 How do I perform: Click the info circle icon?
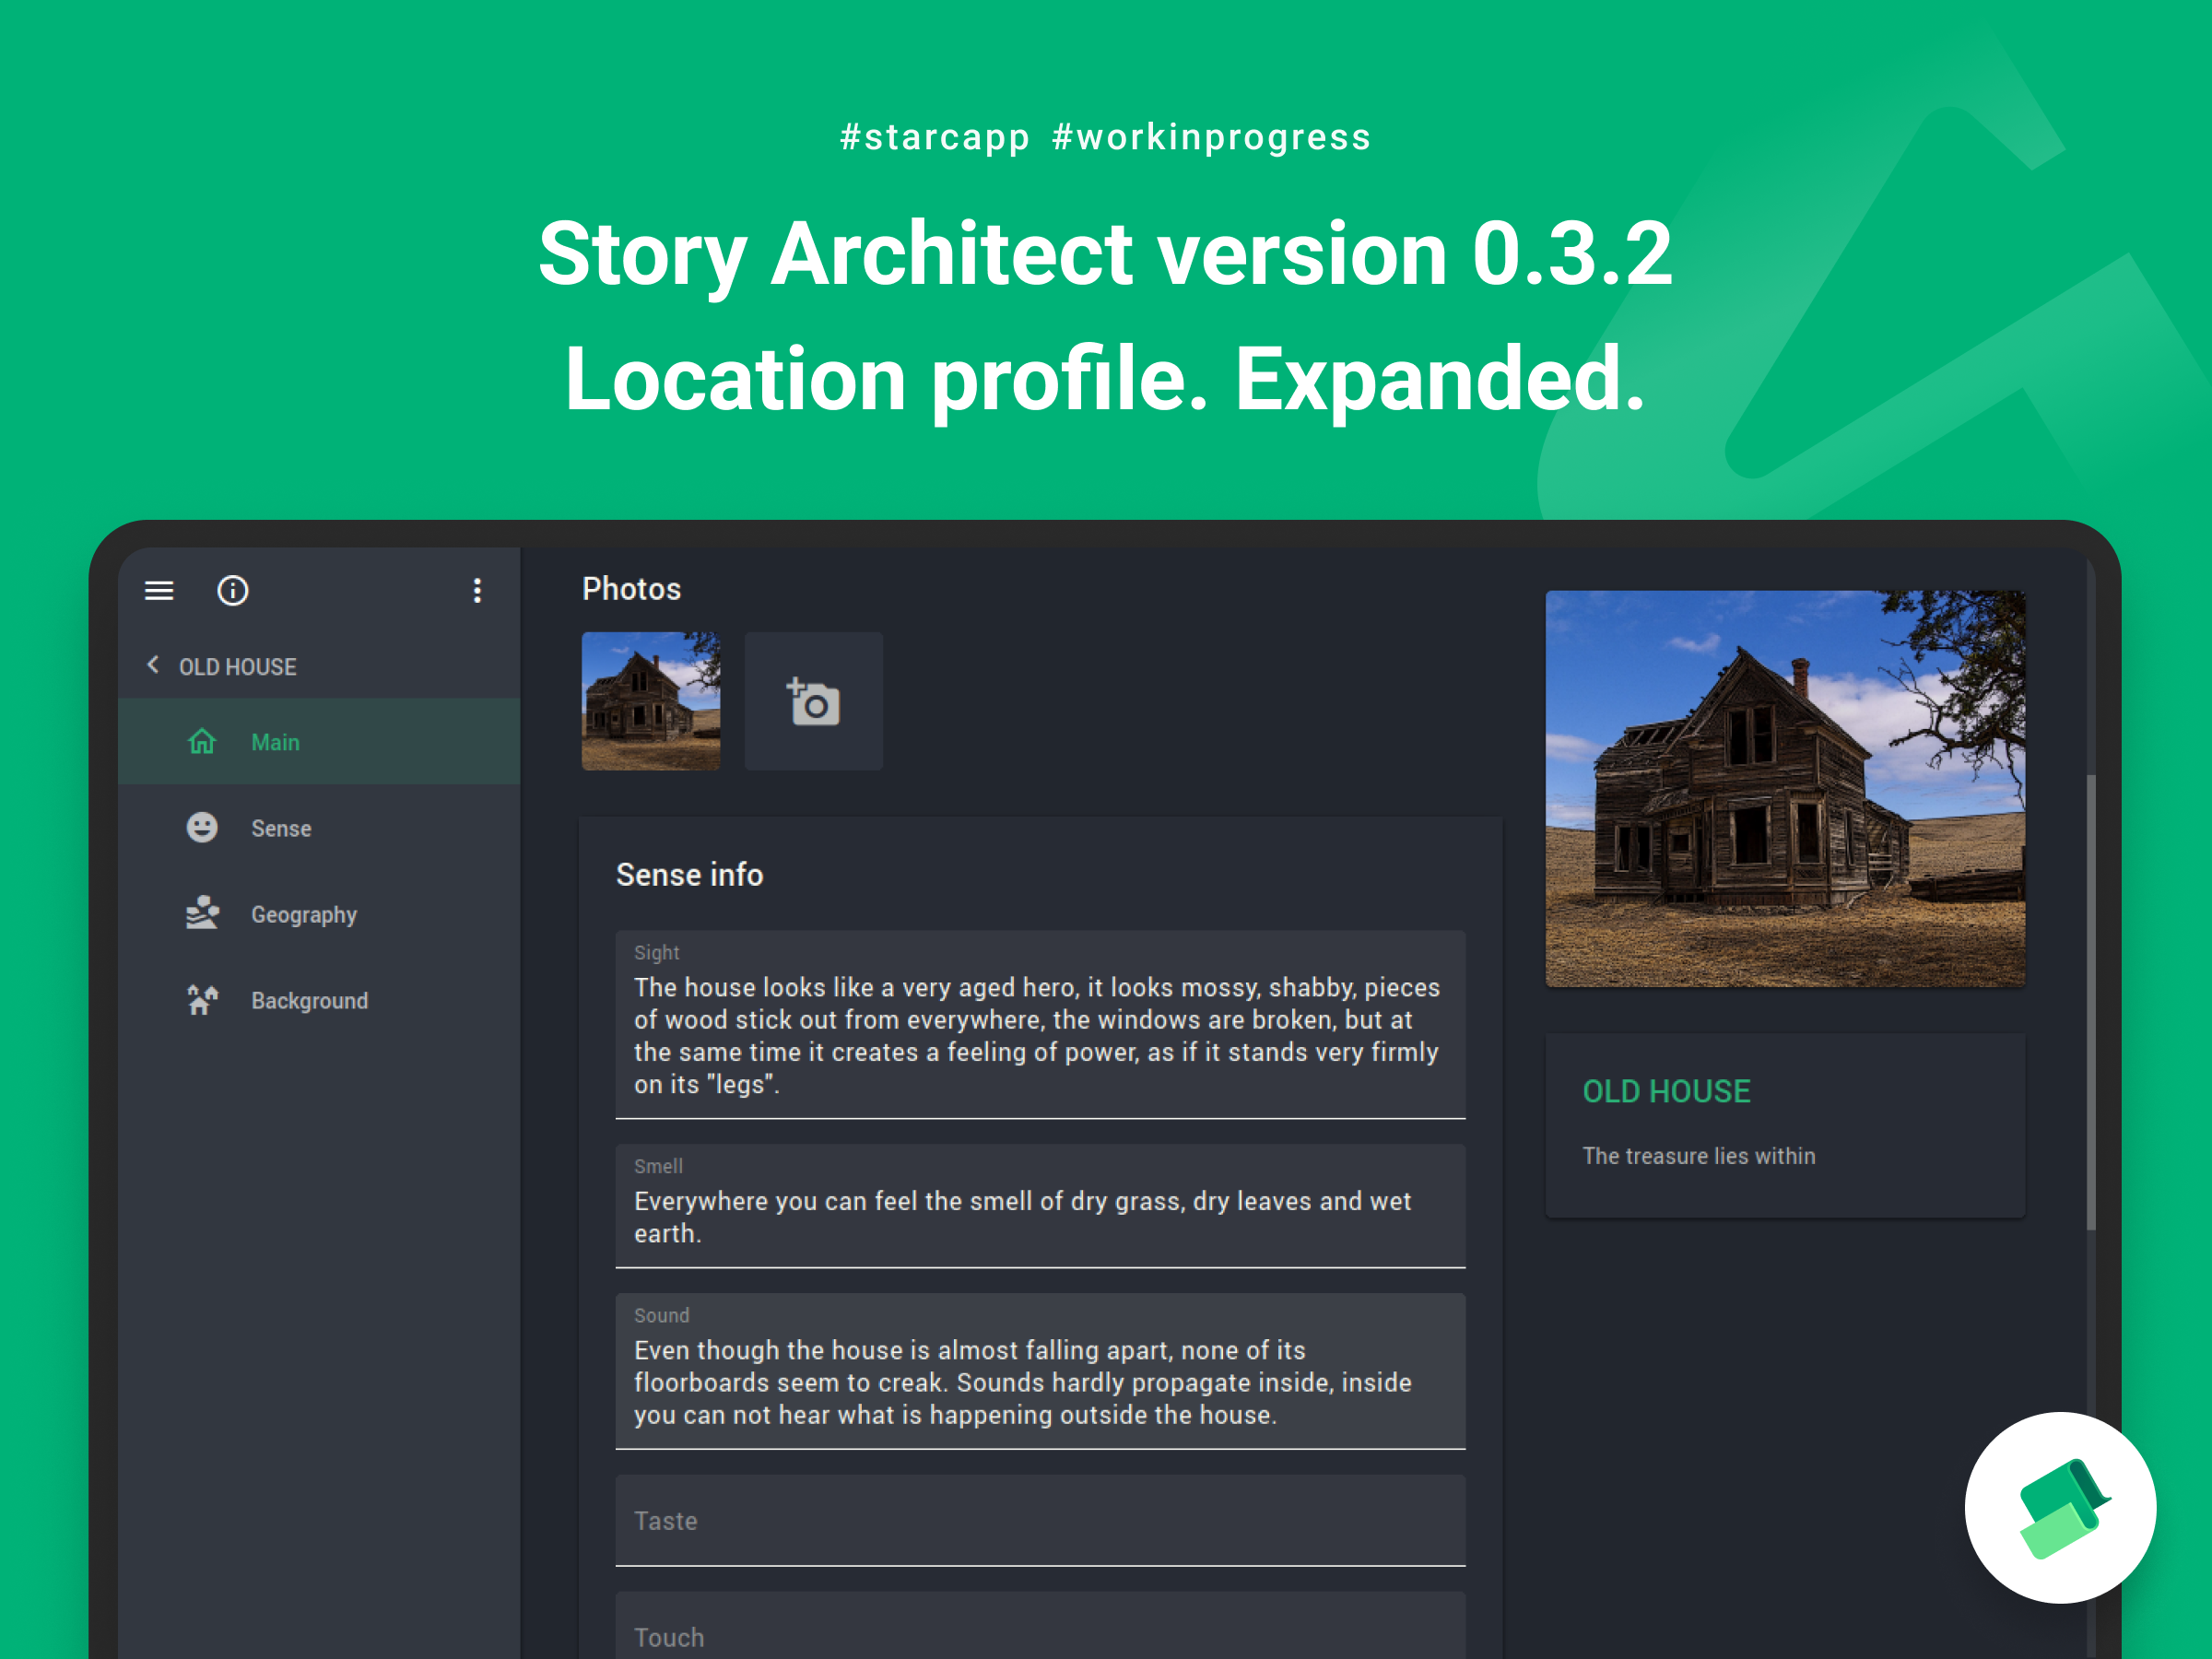(233, 591)
